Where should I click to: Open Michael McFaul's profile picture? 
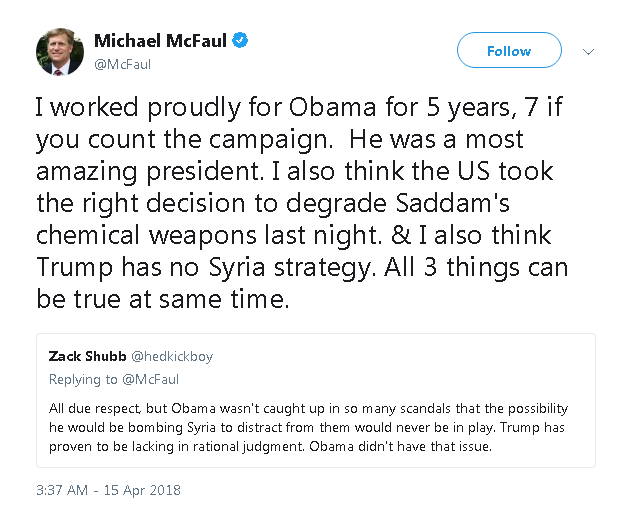[x=60, y=52]
